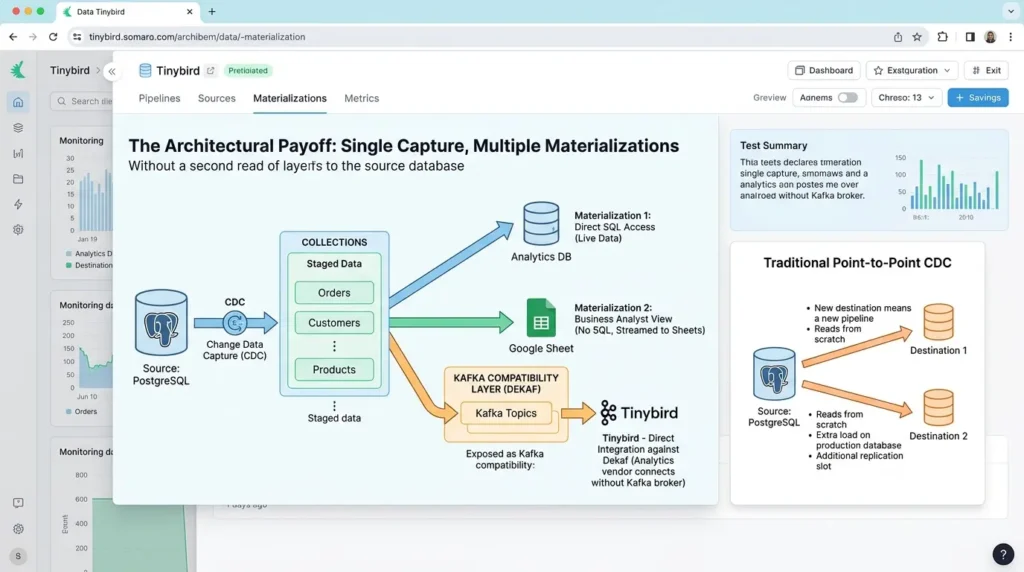Viewport: 1024px width, 572px height.
Task: Open the lightning bolt icon in the sidebar
Action: (x=18, y=204)
